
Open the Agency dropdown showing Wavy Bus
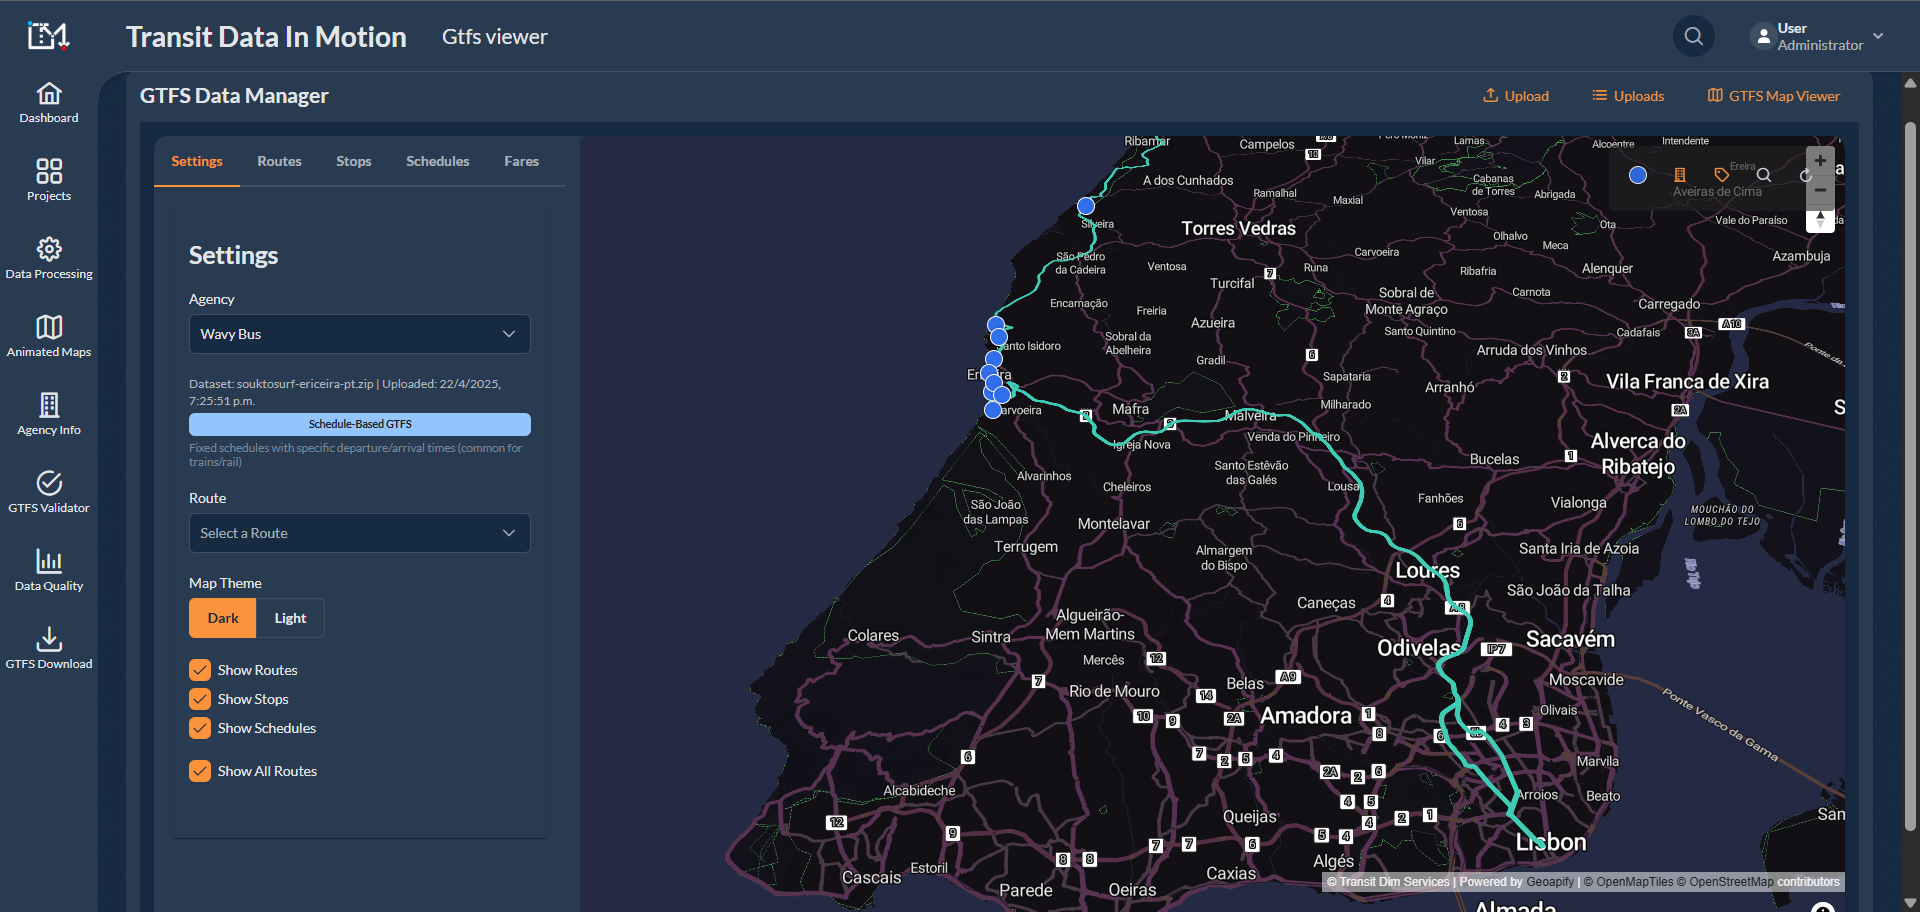(359, 333)
